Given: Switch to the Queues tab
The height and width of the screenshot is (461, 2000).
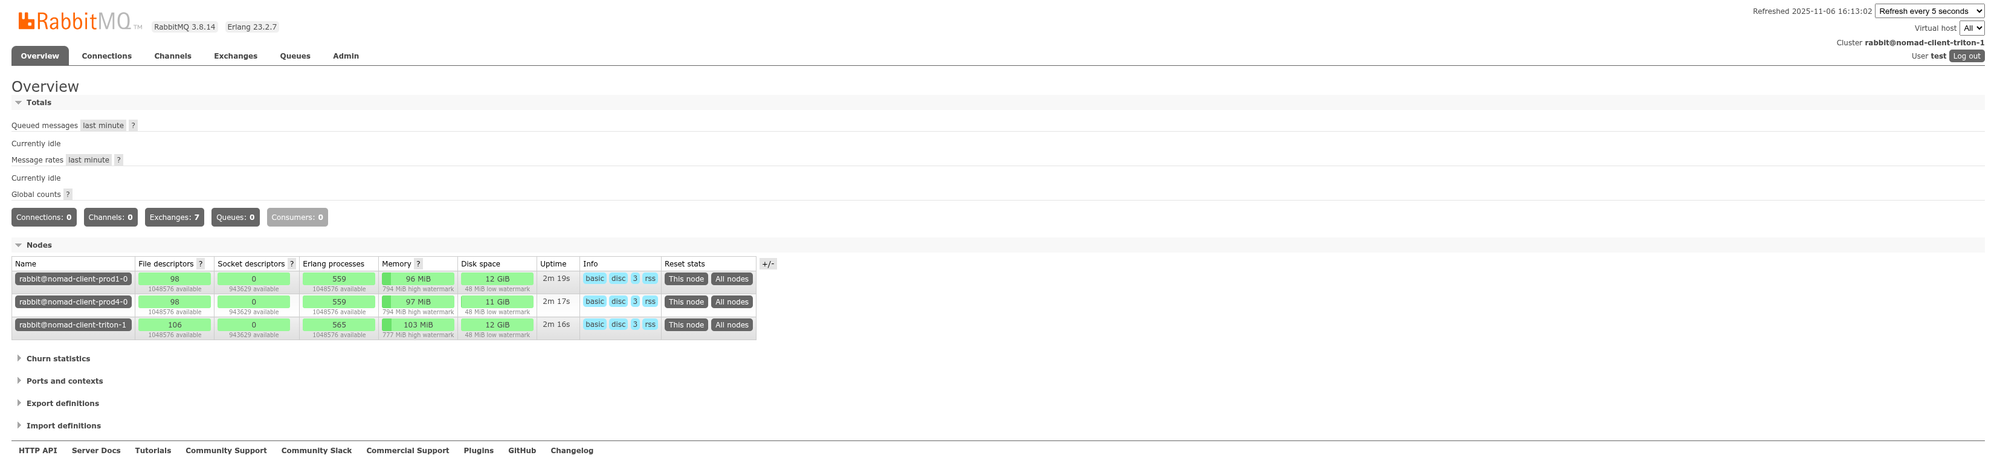Looking at the screenshot, I should point(295,56).
